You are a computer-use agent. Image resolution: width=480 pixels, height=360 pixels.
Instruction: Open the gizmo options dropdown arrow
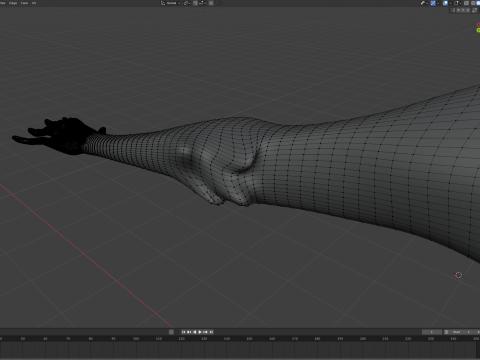pyautogui.click(x=438, y=3)
